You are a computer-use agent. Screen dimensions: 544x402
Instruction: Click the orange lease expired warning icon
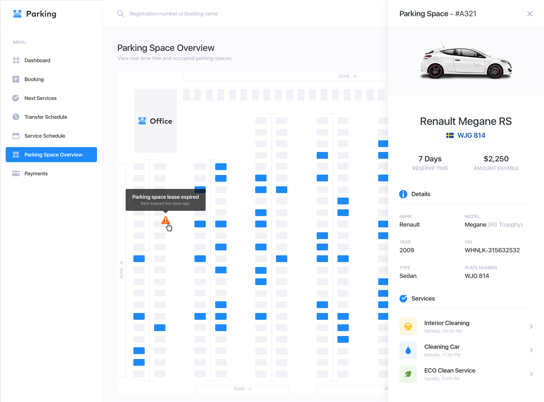(x=165, y=220)
